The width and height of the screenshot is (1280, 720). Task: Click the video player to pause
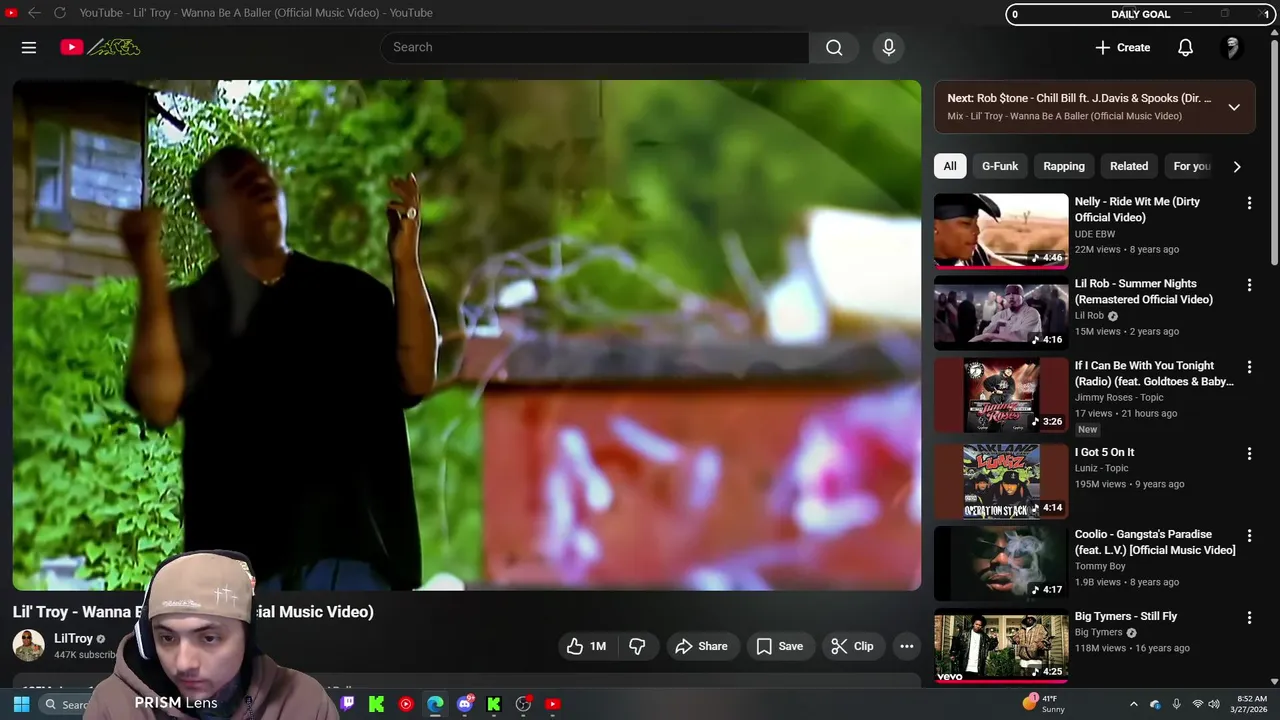click(467, 335)
